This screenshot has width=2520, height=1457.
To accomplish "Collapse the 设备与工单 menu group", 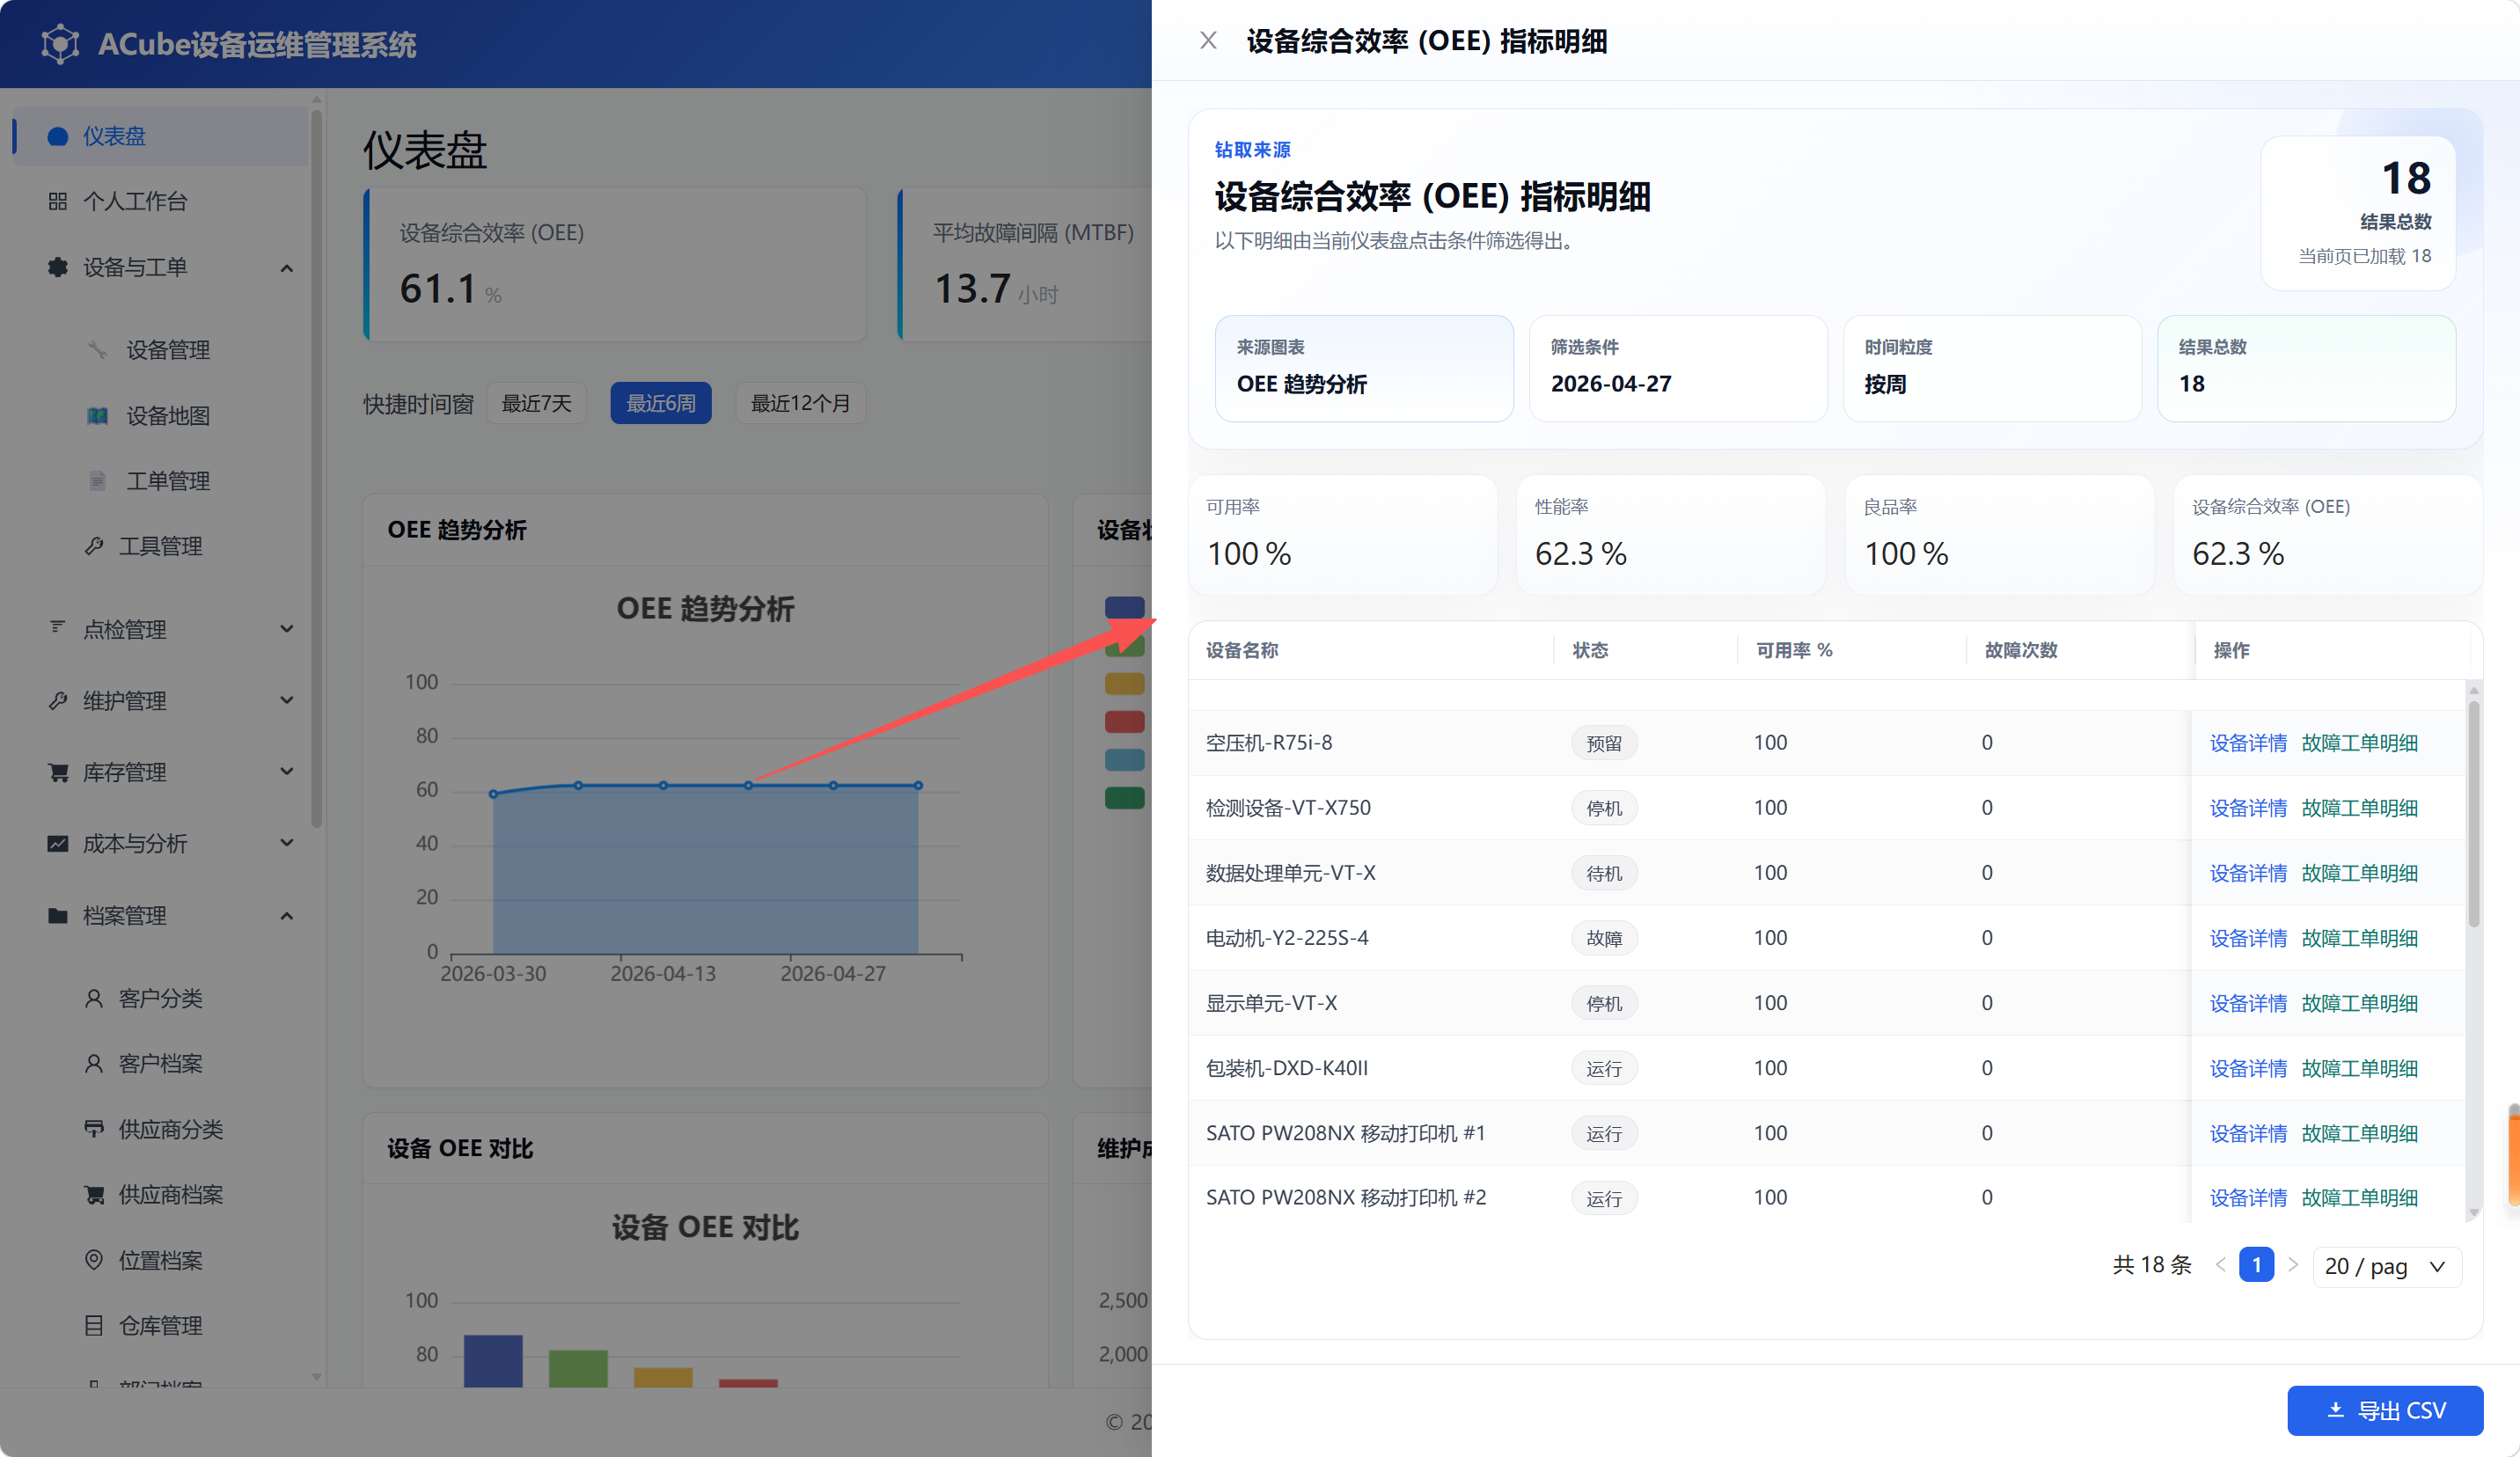I will tap(287, 268).
